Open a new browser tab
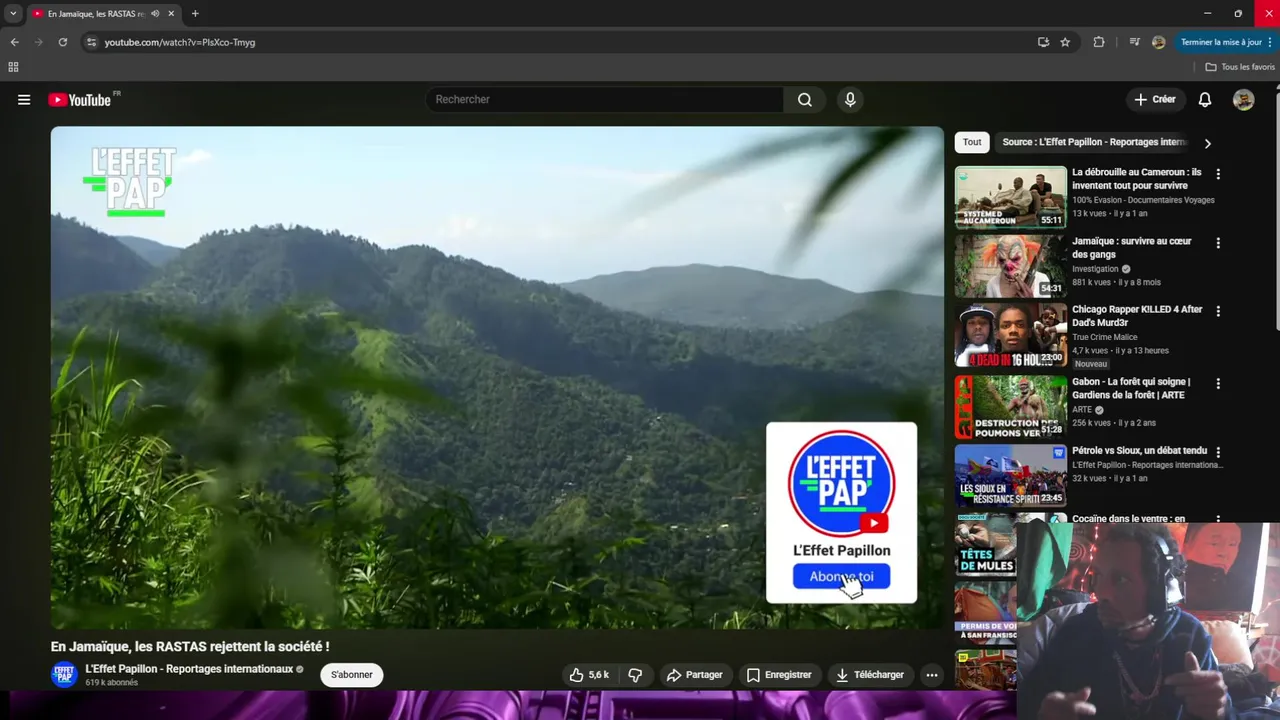 pos(195,14)
